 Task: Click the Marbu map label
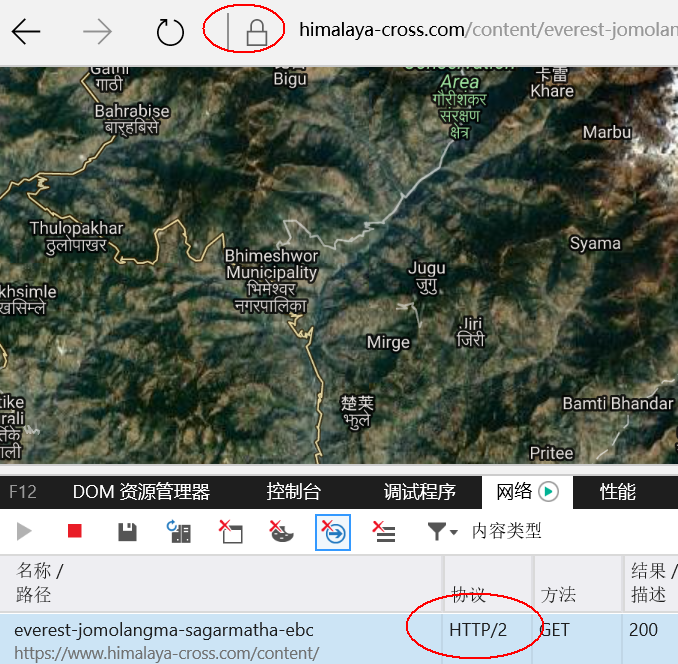tap(607, 132)
